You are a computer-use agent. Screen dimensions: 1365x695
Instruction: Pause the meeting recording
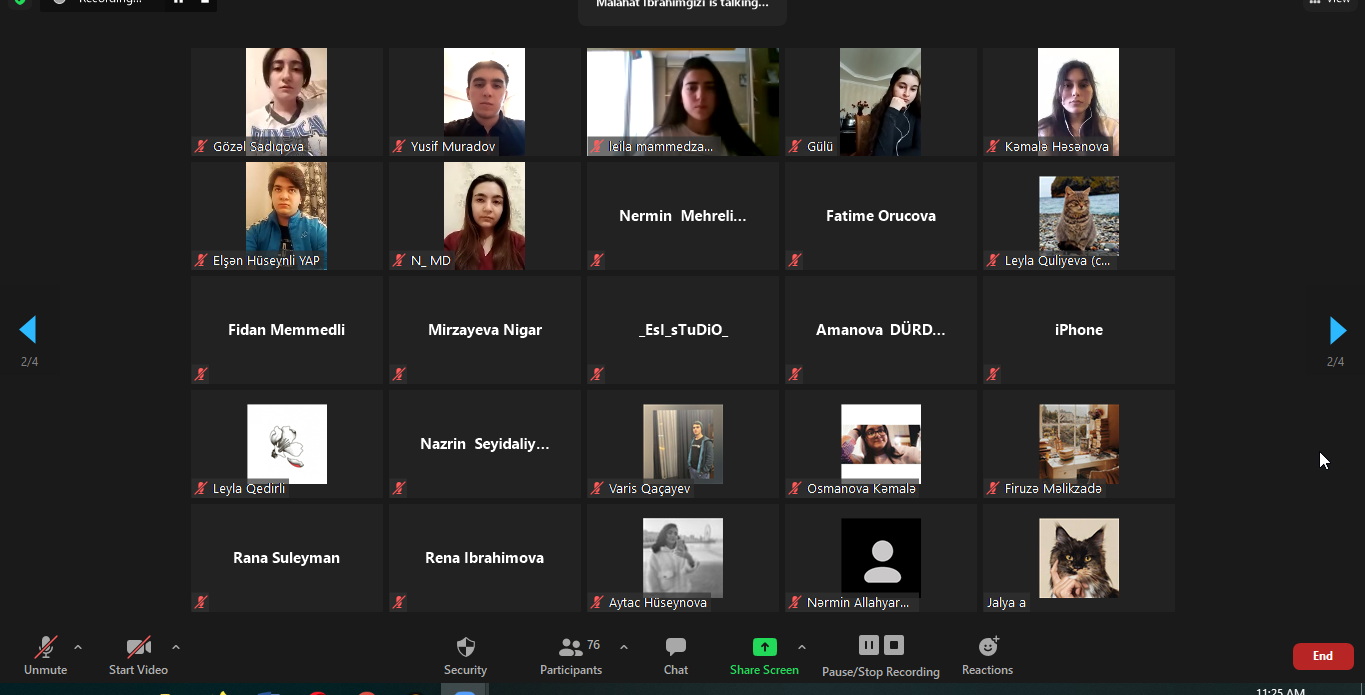868,645
